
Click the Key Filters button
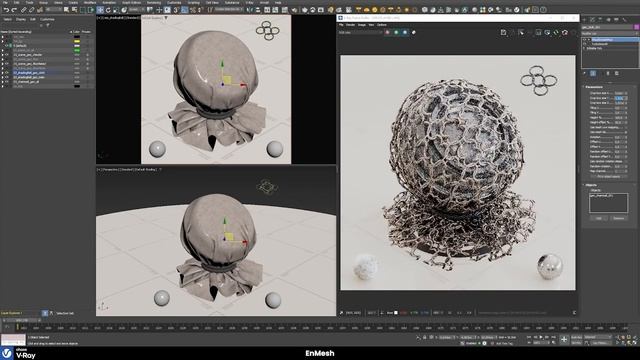tap(601, 342)
